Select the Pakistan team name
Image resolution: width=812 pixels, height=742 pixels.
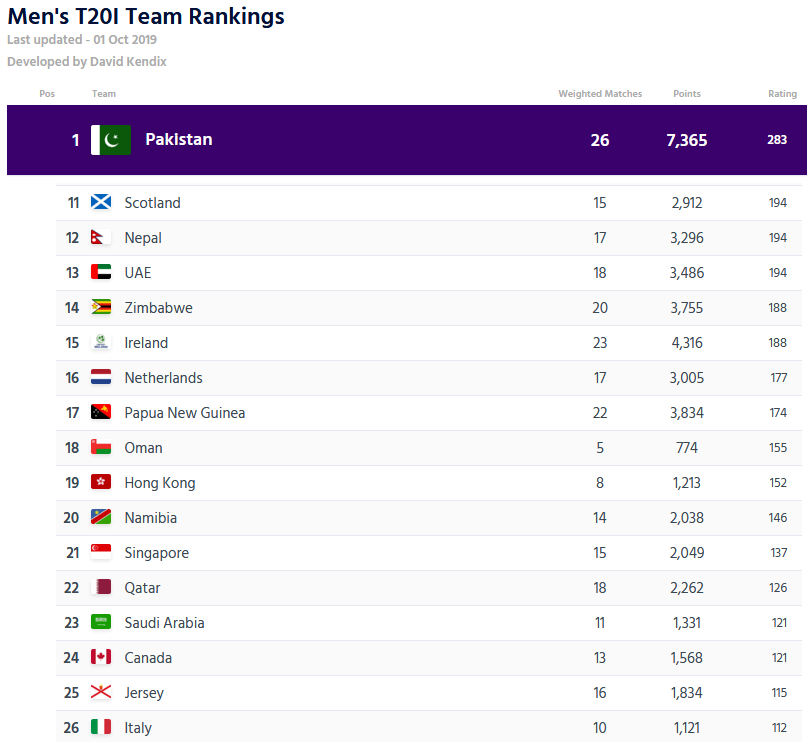(178, 140)
